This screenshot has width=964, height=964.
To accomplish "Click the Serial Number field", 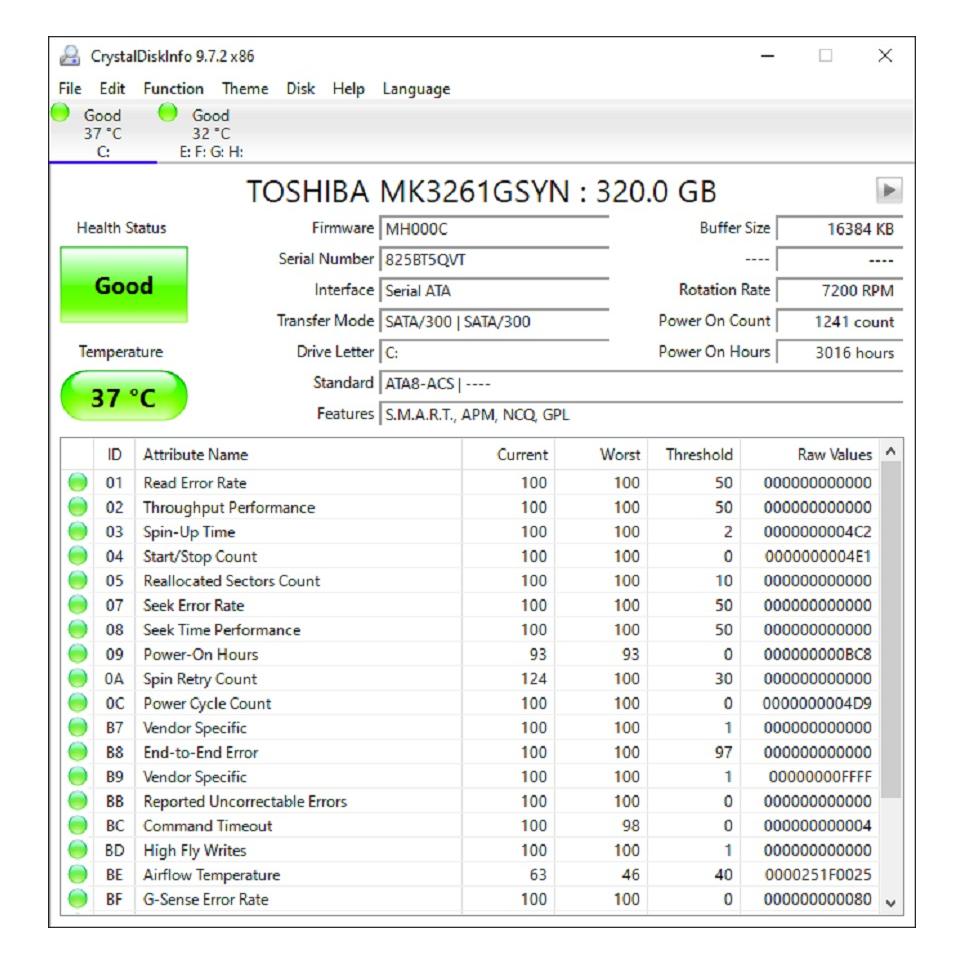I will coord(495,260).
